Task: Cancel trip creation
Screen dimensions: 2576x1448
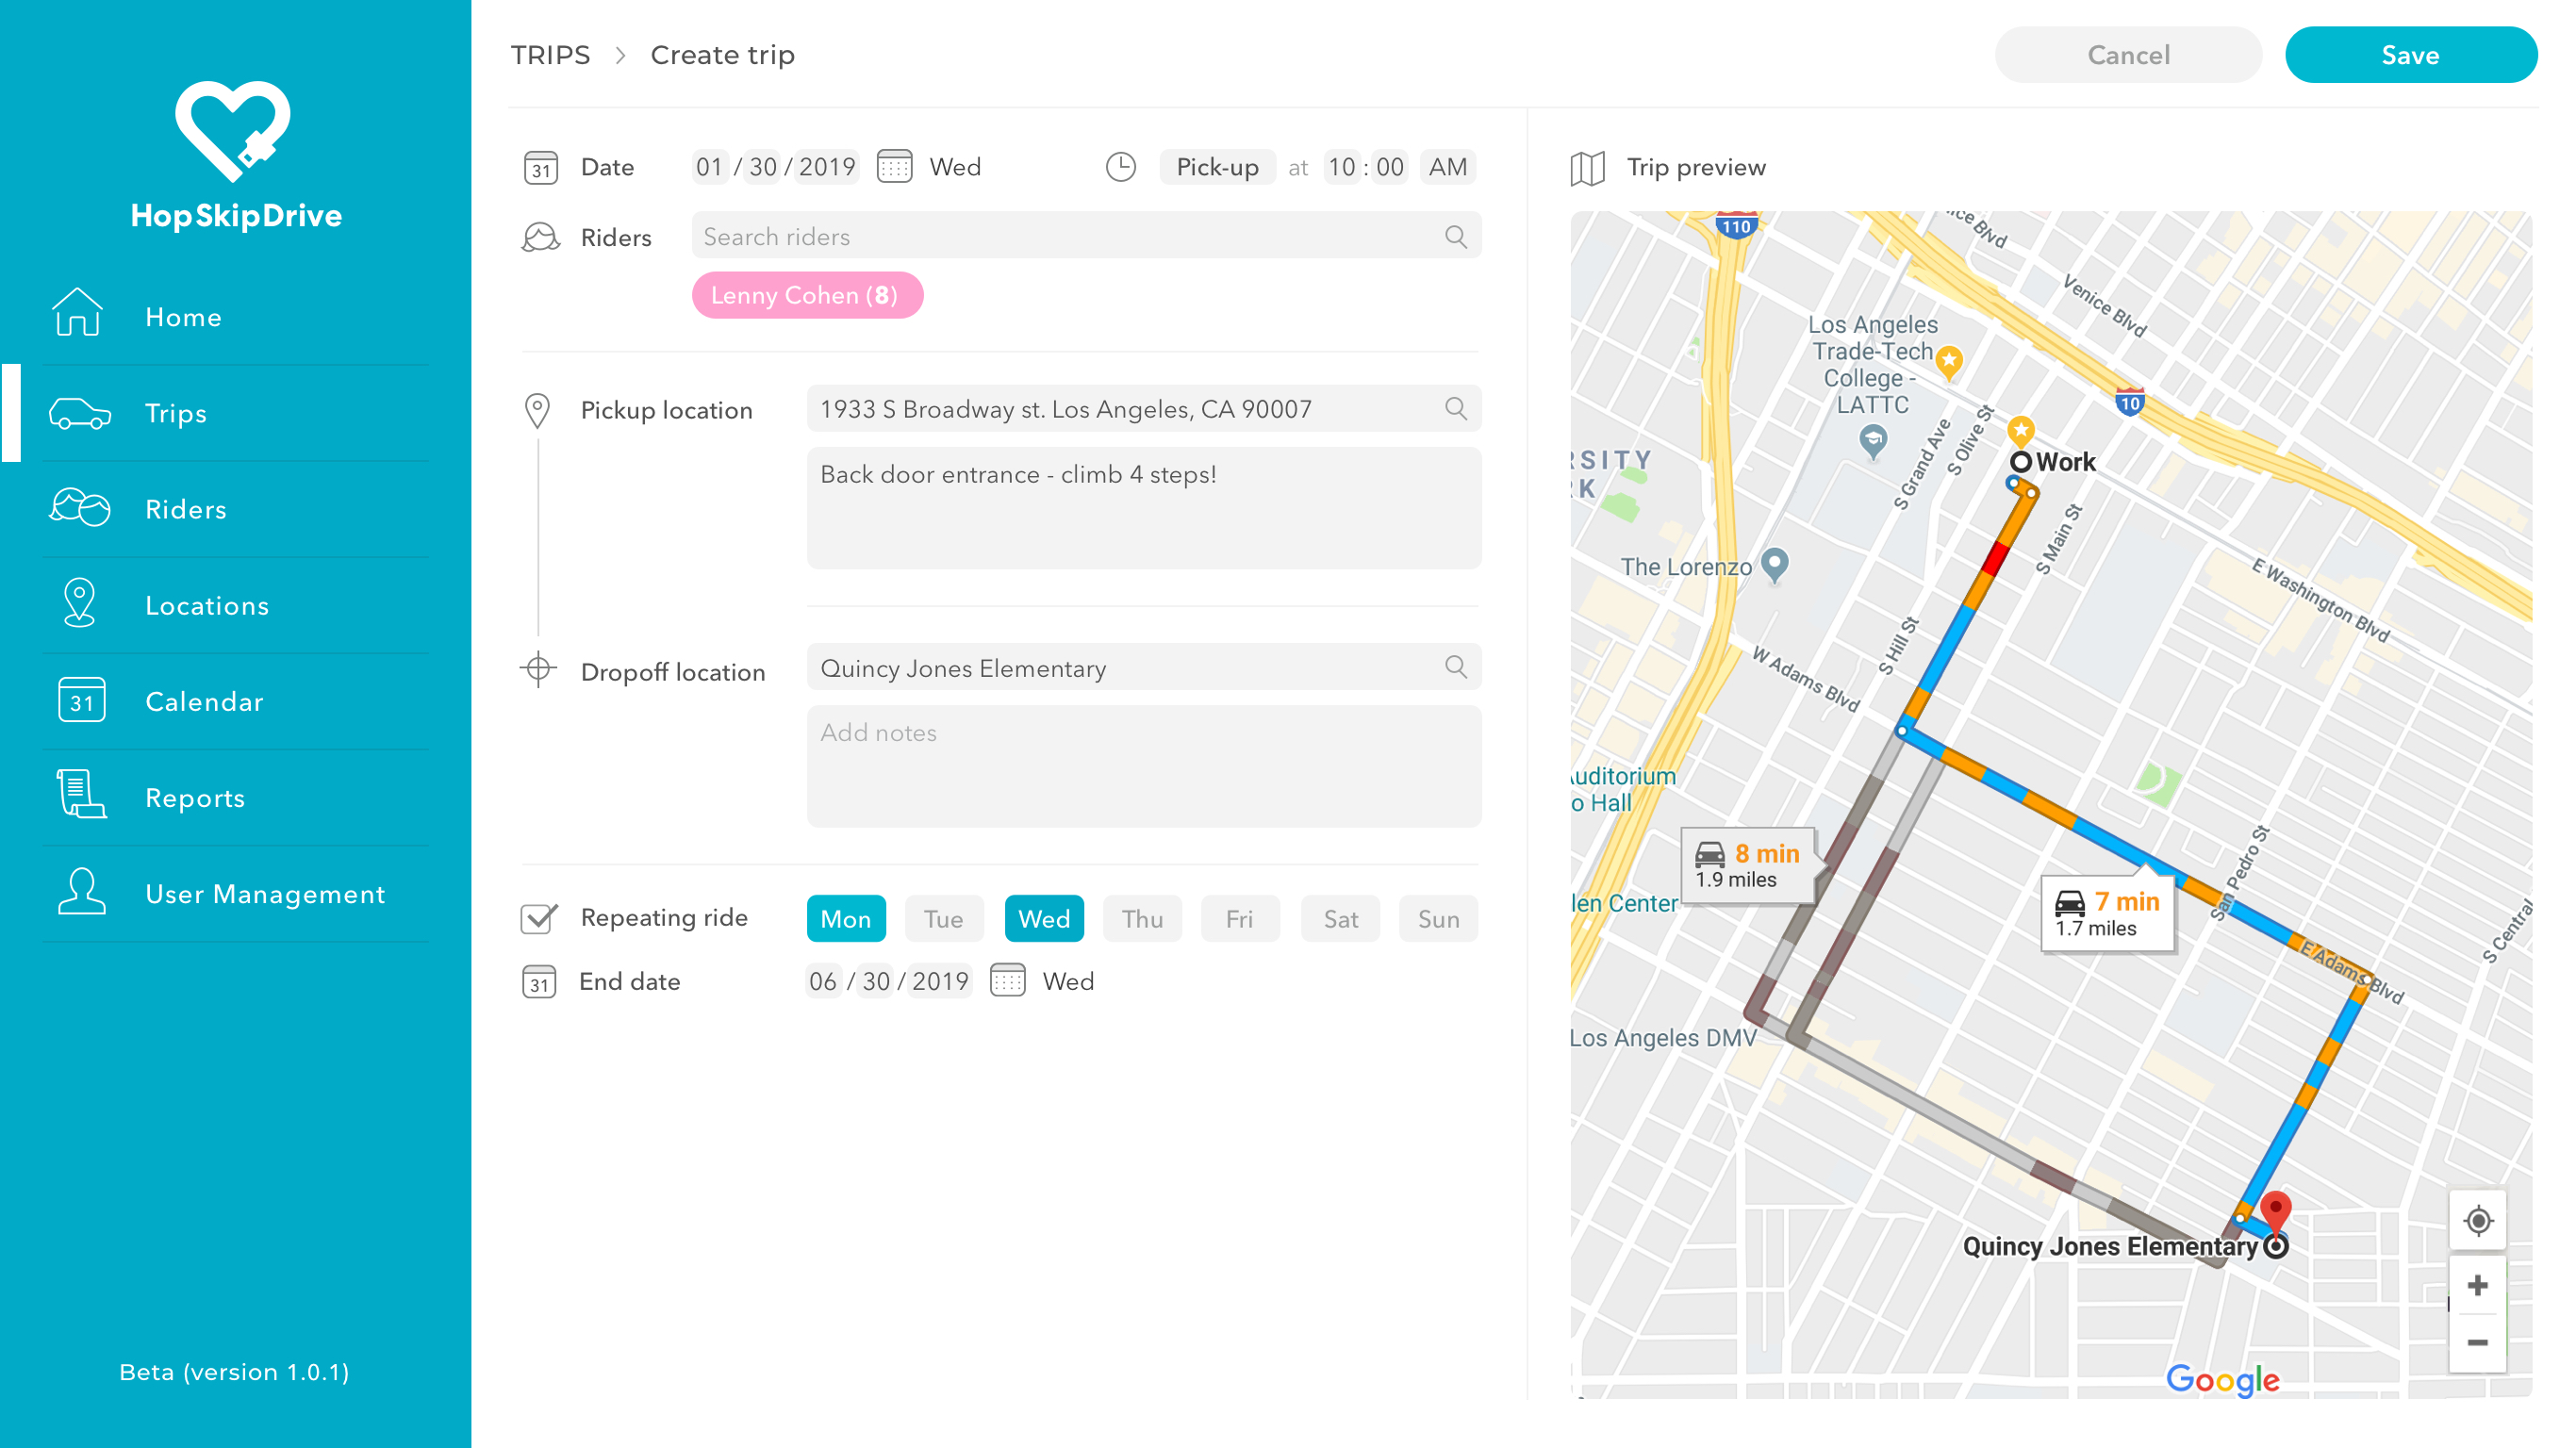Action: [2128, 55]
